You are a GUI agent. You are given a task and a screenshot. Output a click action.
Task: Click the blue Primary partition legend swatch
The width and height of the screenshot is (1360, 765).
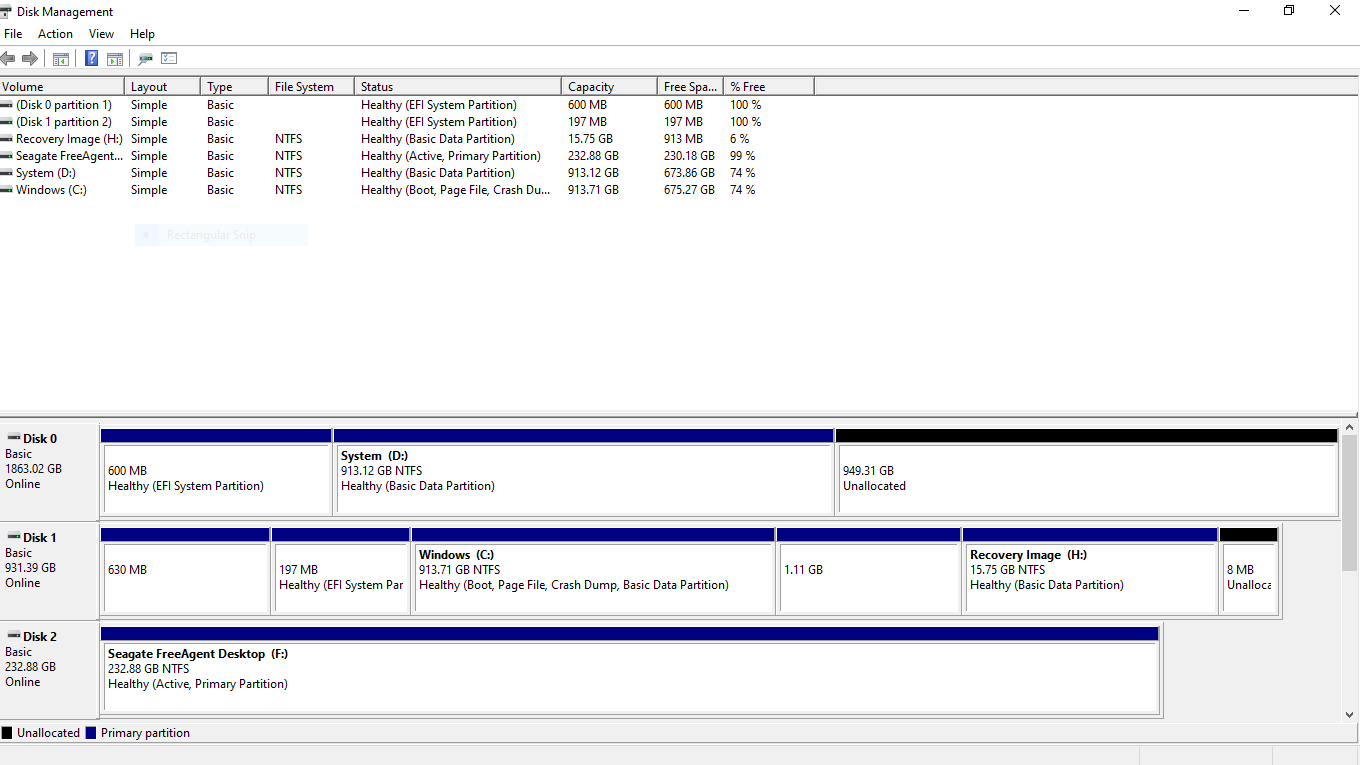point(91,733)
